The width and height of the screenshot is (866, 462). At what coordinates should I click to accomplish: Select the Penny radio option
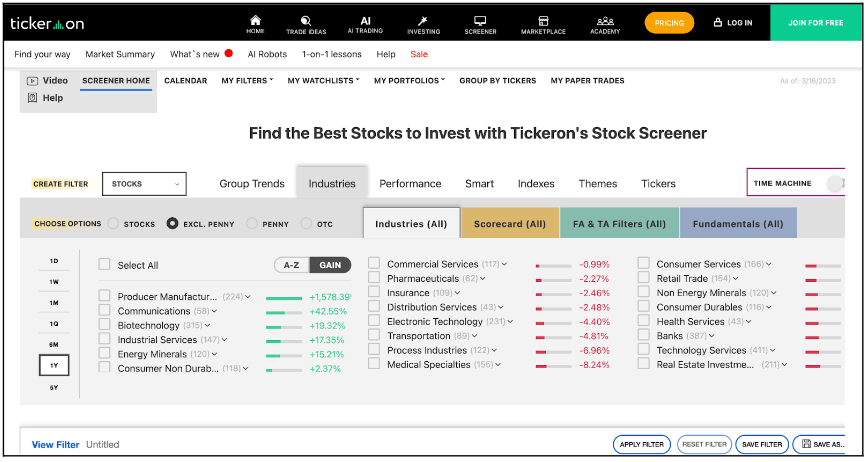click(251, 224)
